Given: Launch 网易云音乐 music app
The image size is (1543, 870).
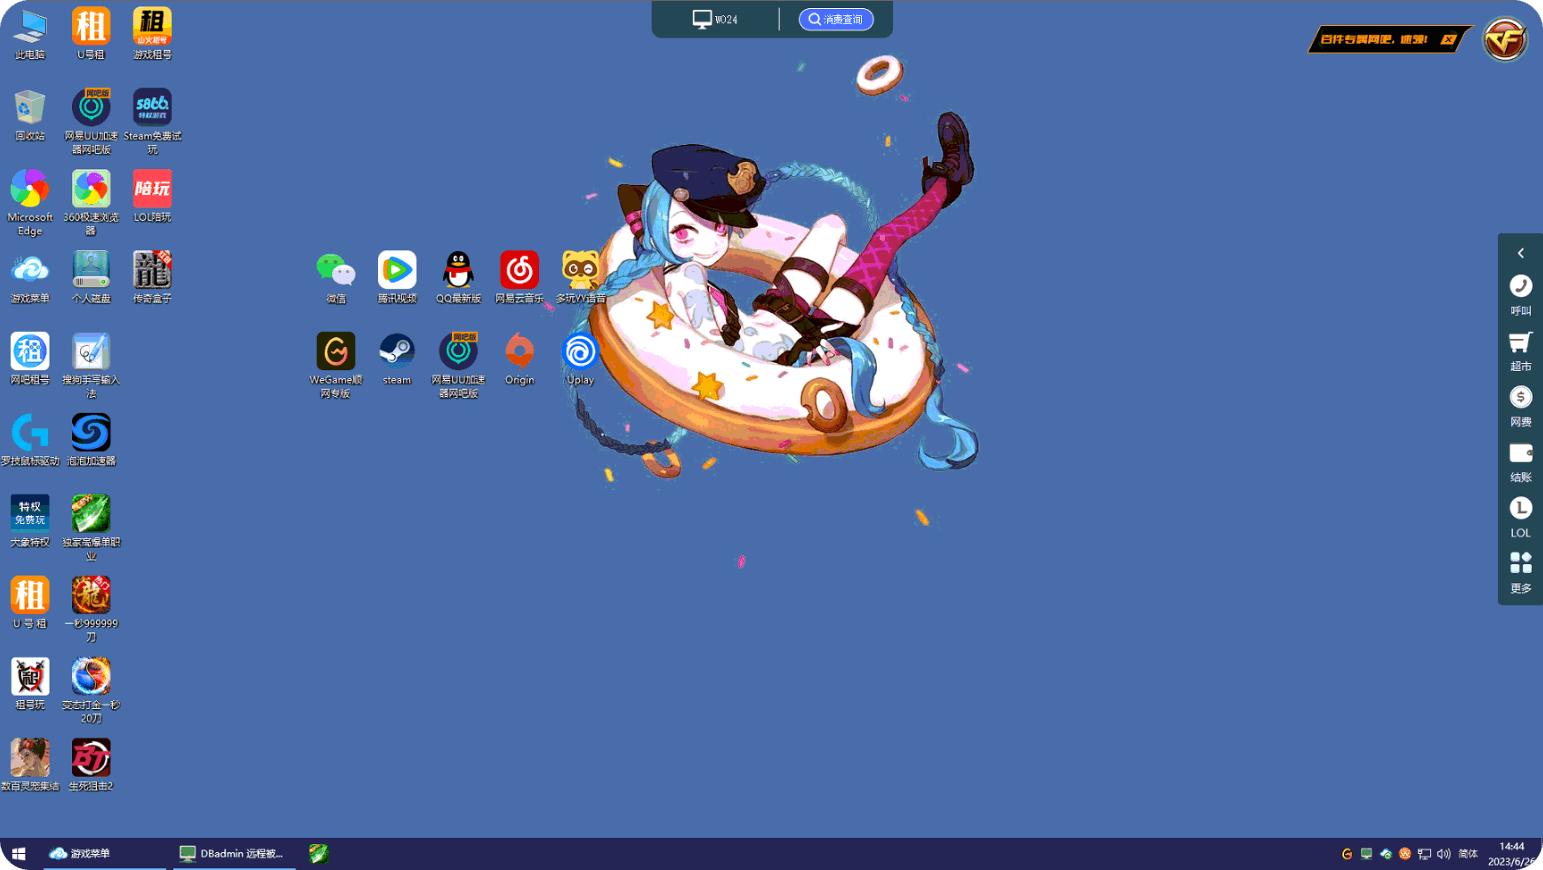Looking at the screenshot, I should (519, 277).
